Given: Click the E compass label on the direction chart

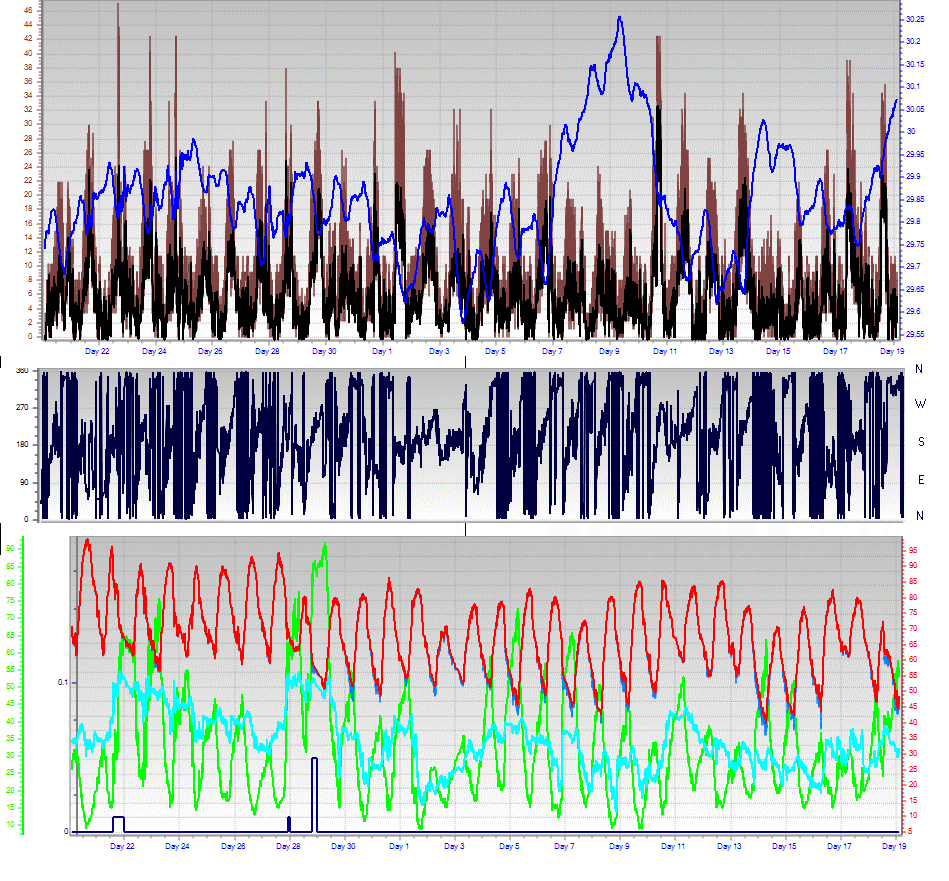Looking at the screenshot, I should [921, 480].
